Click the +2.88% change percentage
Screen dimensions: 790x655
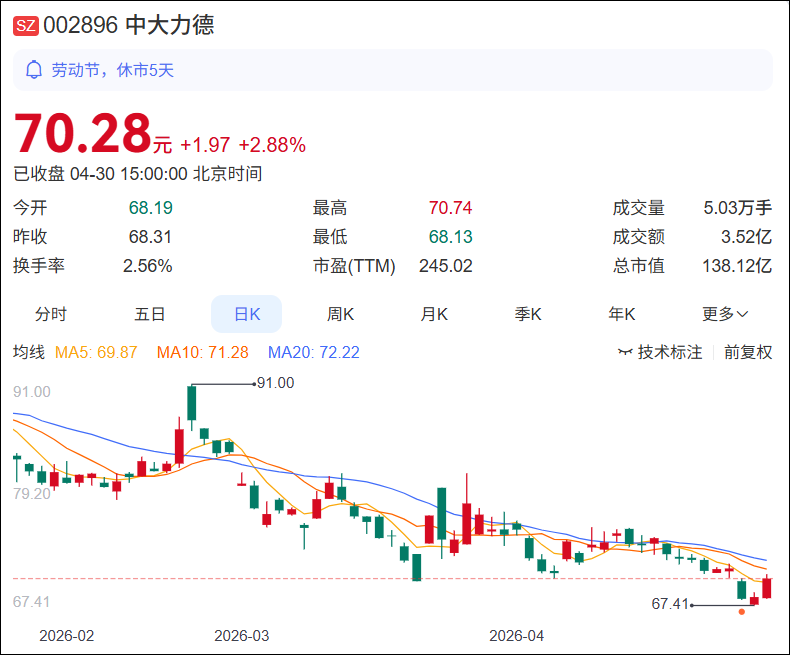[x=272, y=145]
